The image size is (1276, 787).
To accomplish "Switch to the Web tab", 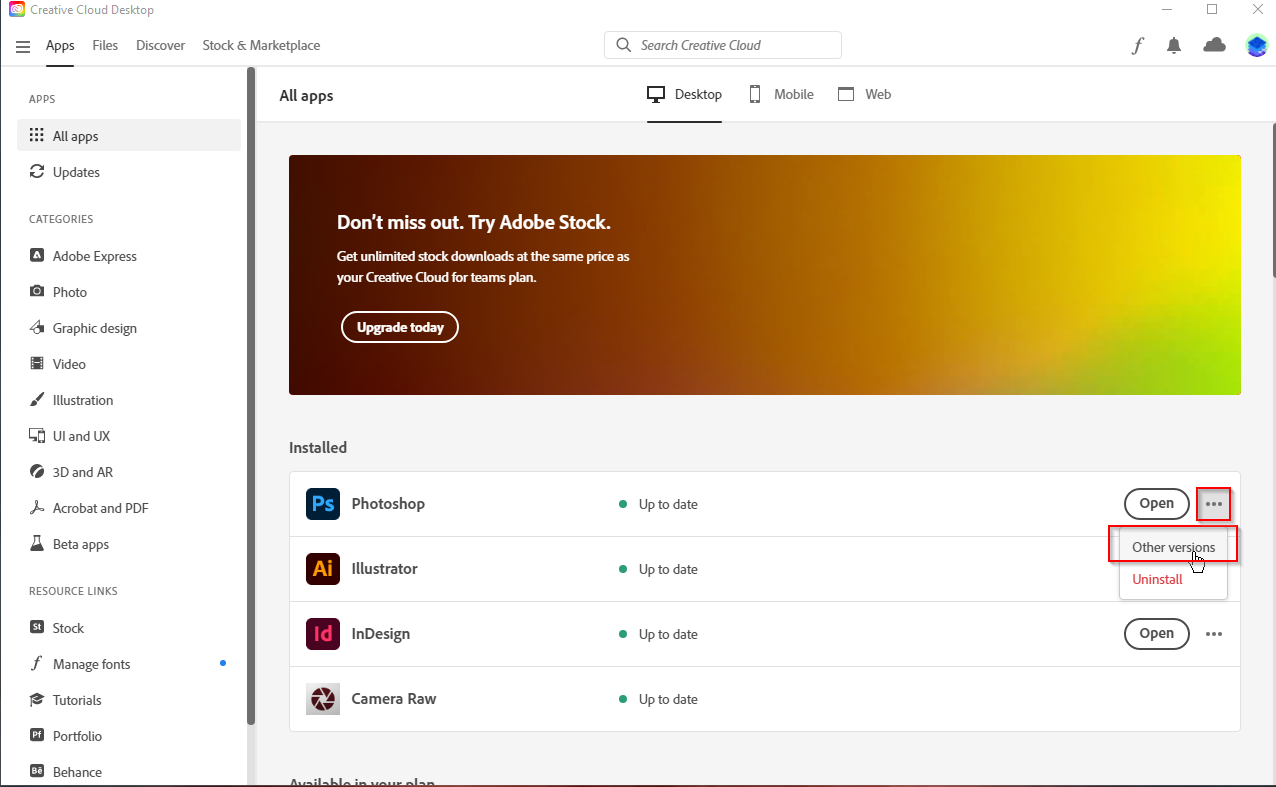I will (x=864, y=94).
